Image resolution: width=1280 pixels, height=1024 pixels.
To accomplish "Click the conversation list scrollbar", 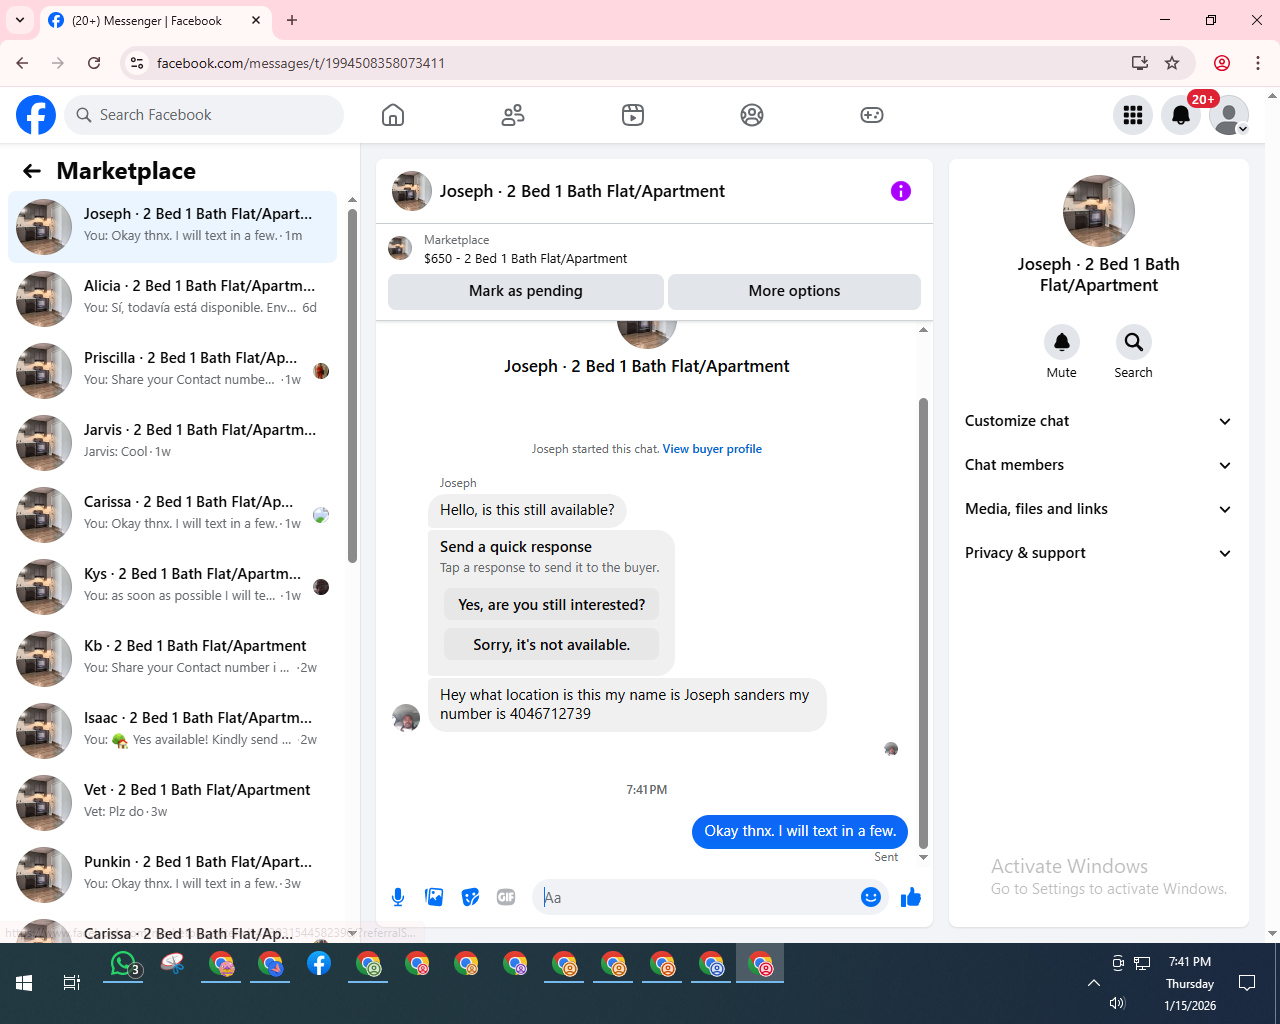I will click(352, 385).
